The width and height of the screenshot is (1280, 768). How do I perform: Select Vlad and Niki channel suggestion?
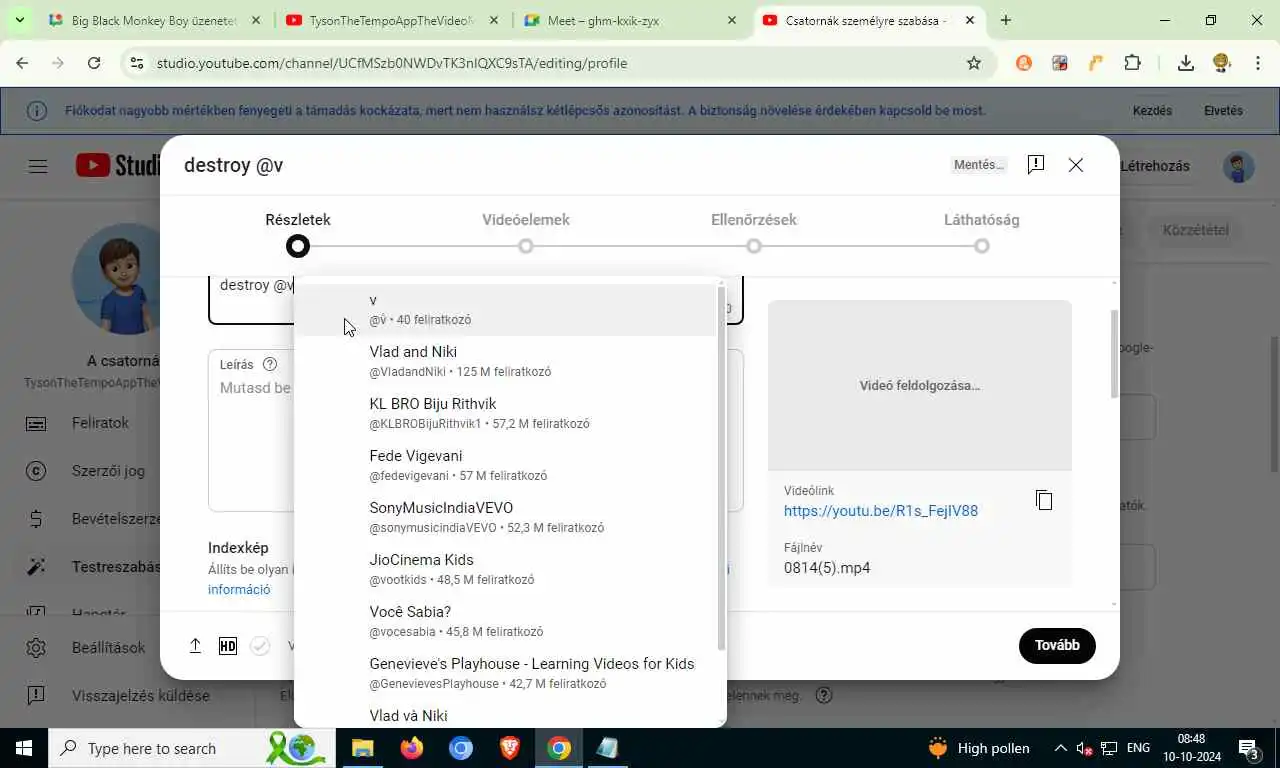[x=506, y=362]
